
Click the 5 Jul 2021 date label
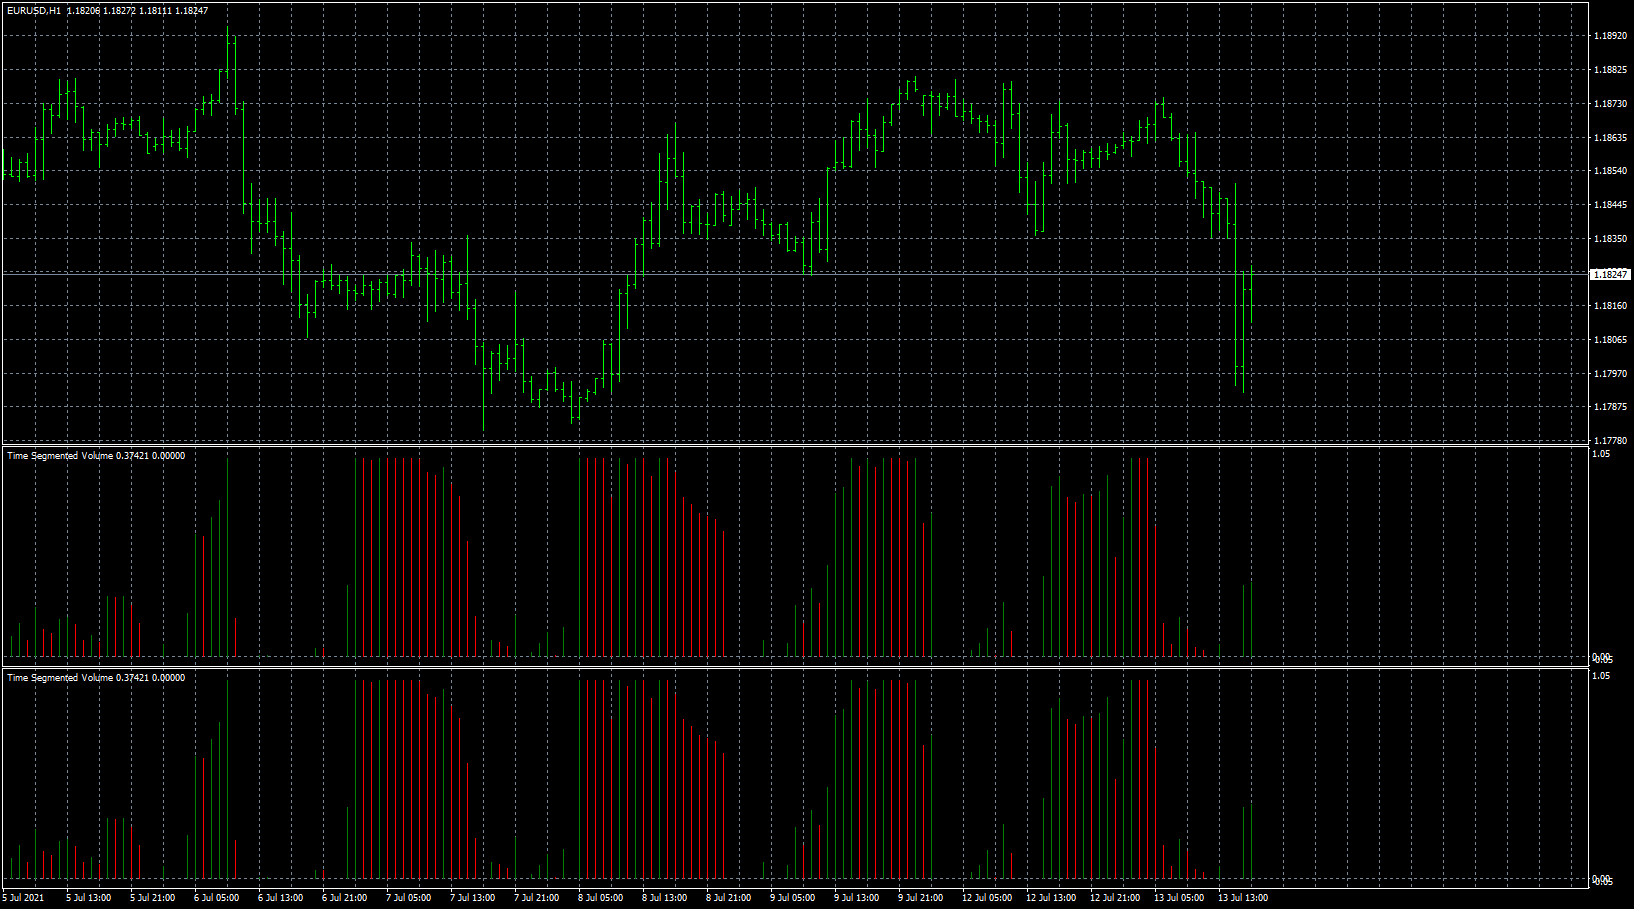point(23,898)
